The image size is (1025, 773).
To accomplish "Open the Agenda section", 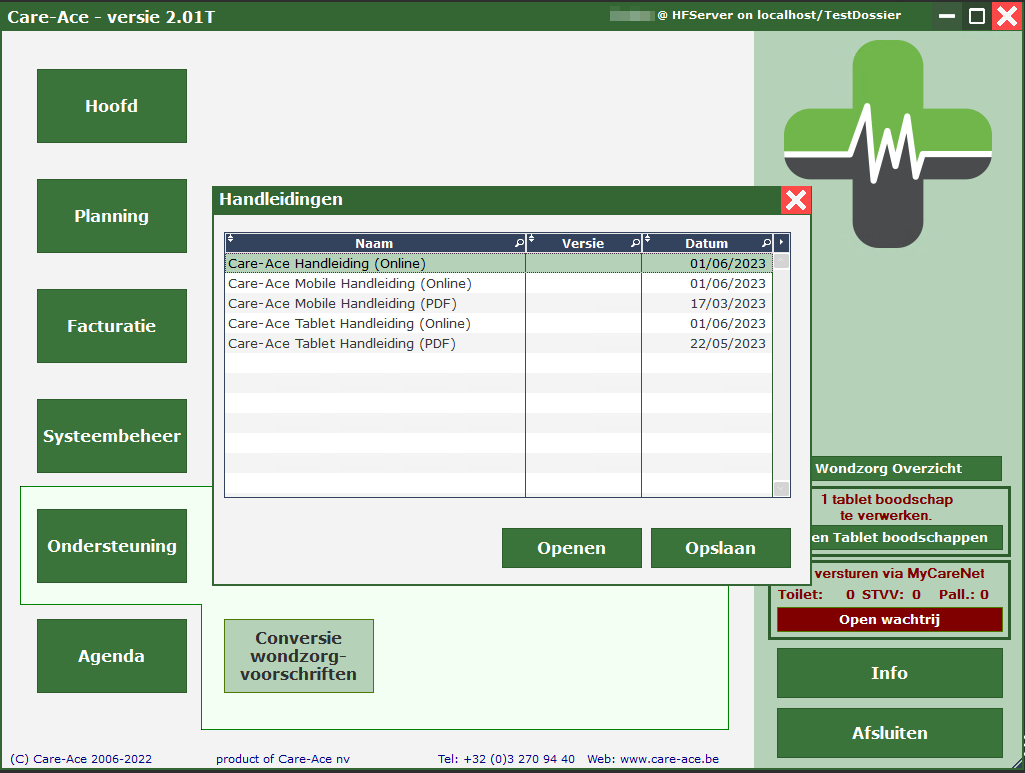I will (112, 656).
